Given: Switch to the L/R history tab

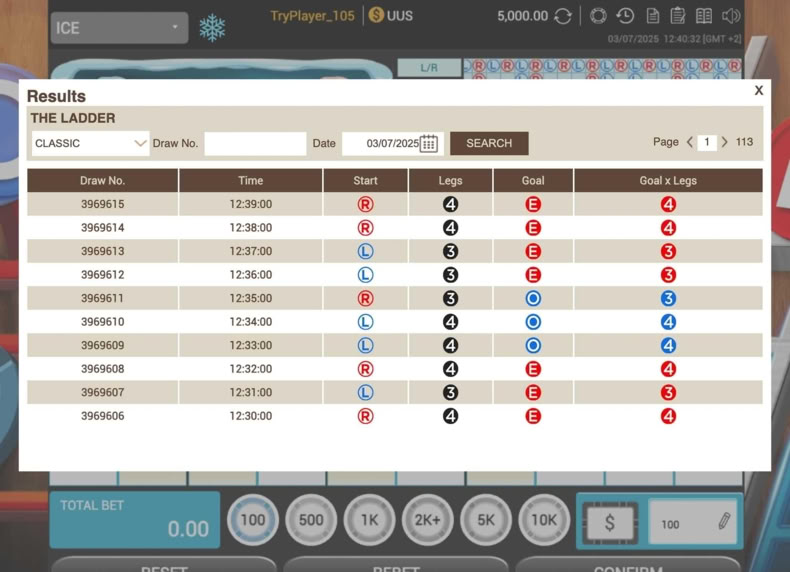Looking at the screenshot, I should click(x=429, y=68).
